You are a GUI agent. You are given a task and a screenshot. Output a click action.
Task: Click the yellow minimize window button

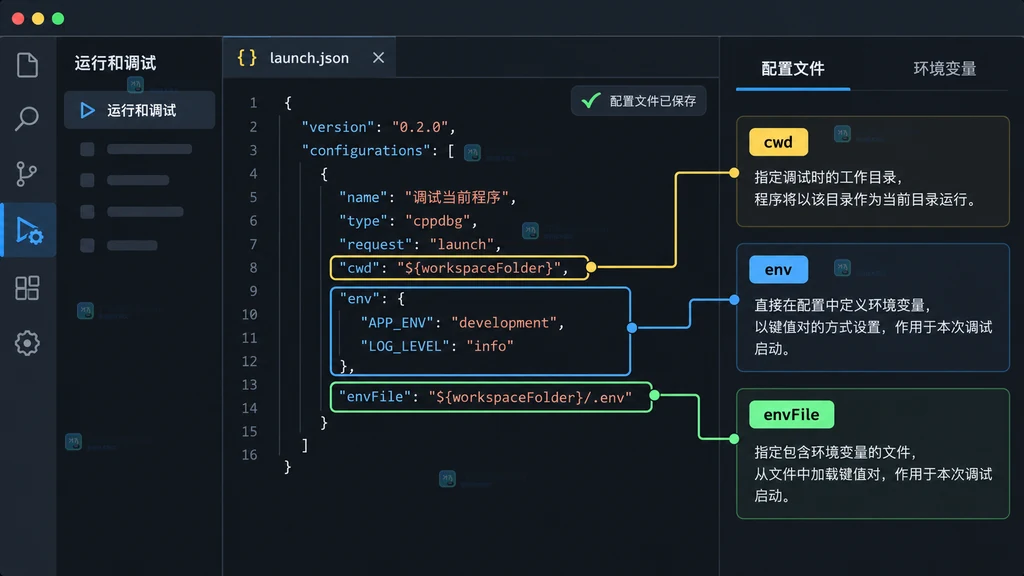pyautogui.click(x=38, y=18)
